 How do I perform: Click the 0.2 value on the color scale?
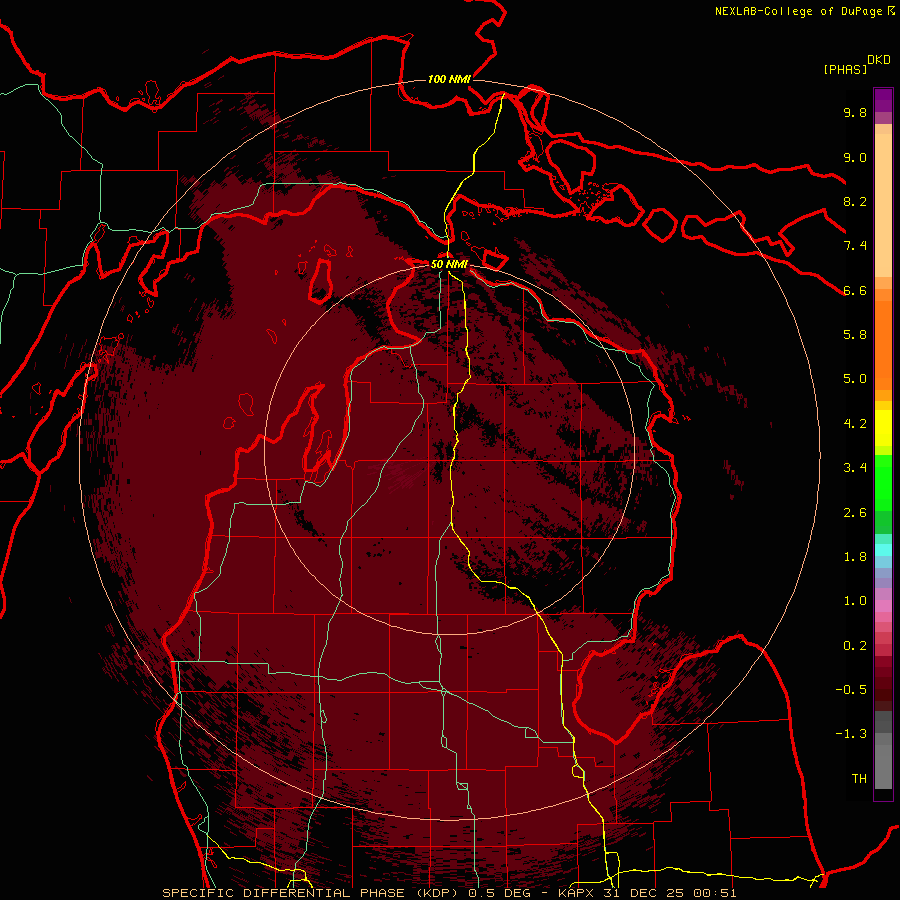pos(855,646)
